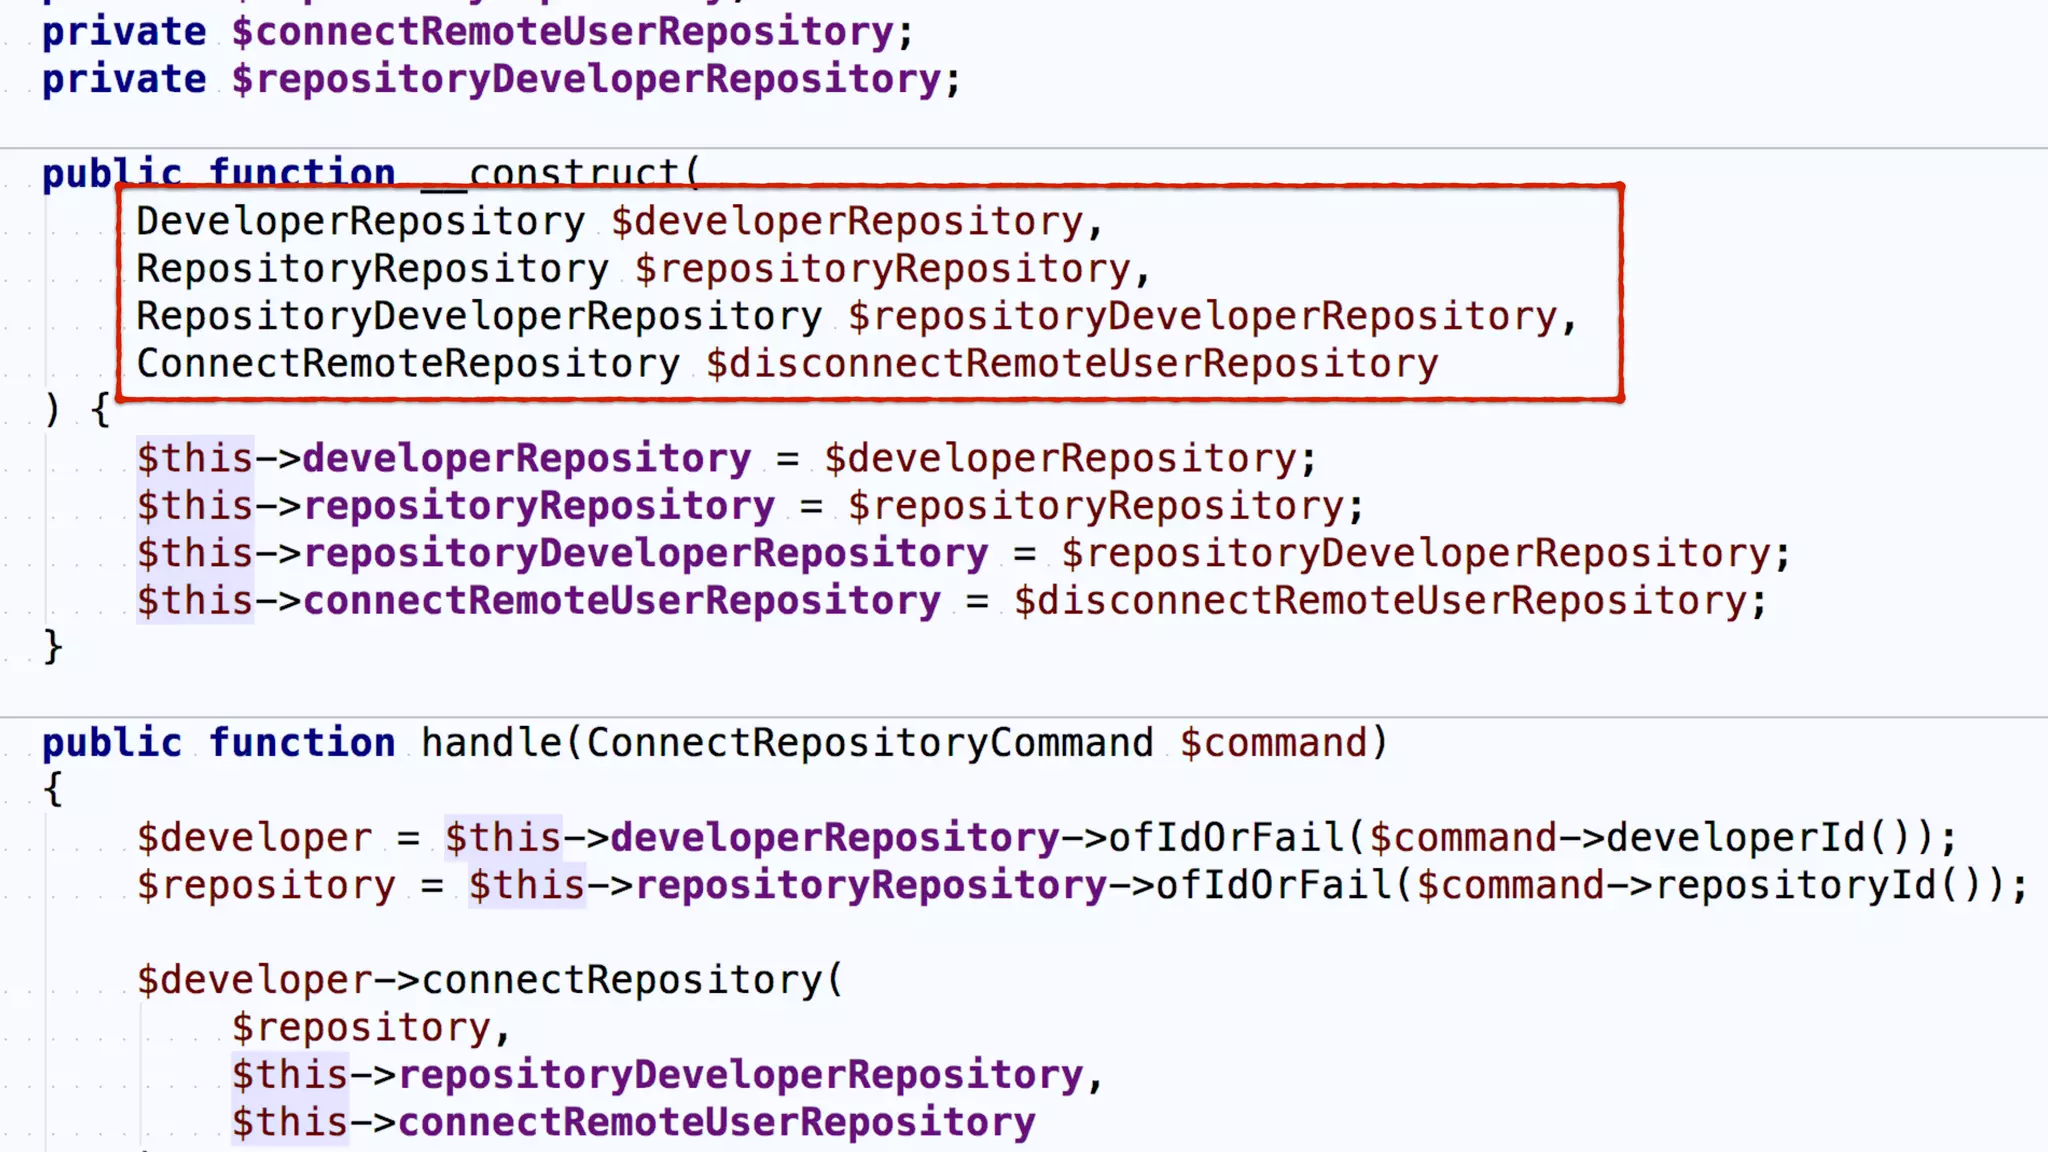Click the handle method name
This screenshot has width=2048, height=1152.
pyautogui.click(x=491, y=743)
